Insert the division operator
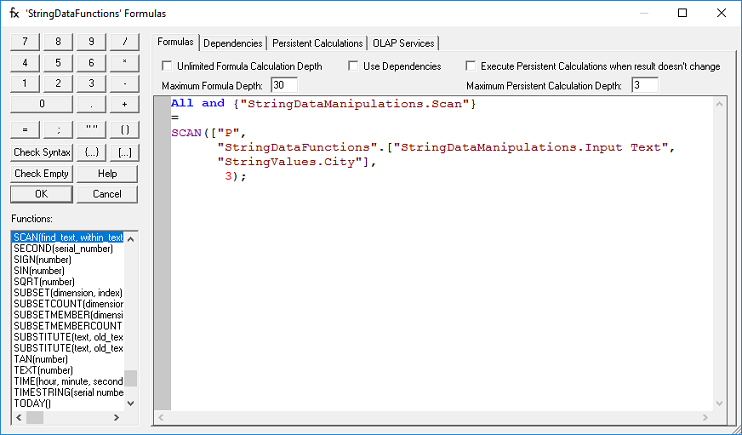This screenshot has height=435, width=742. tap(124, 42)
